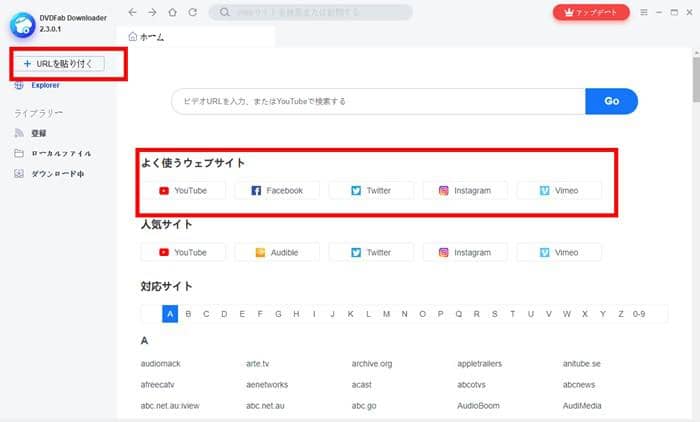
Task: Click the video URL input field
Action: [x=378, y=101]
